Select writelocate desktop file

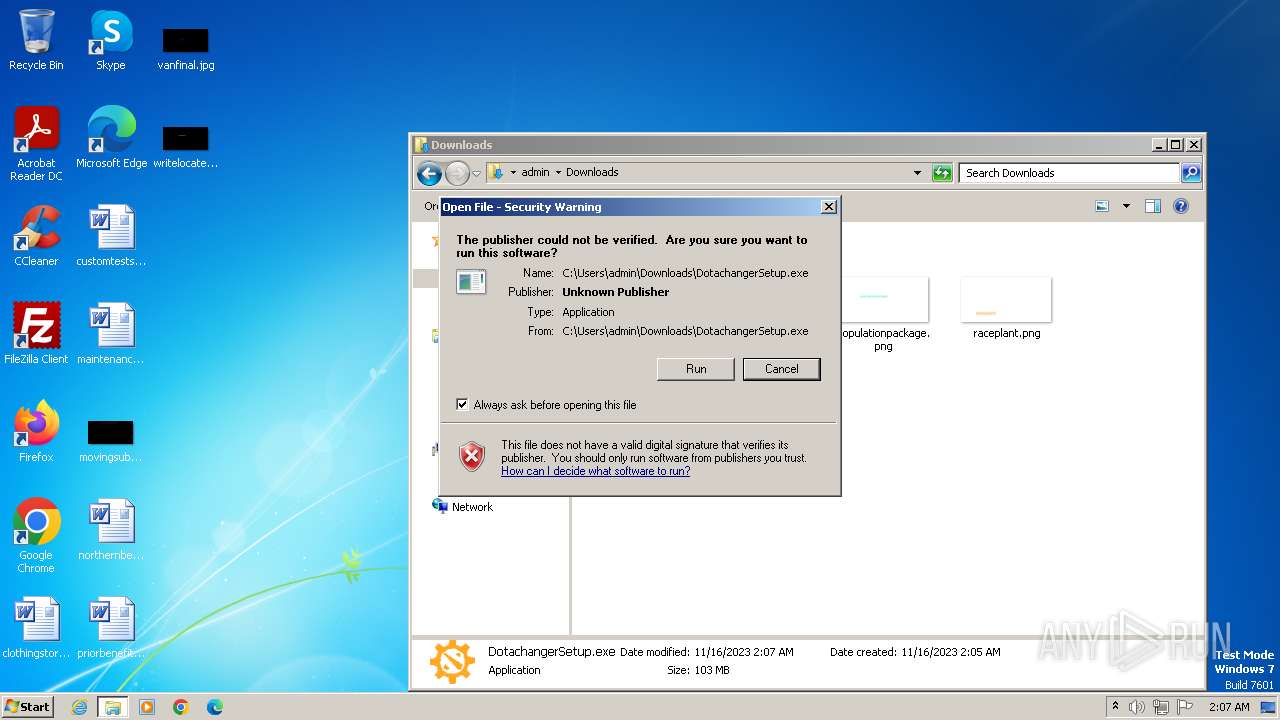pos(186,146)
